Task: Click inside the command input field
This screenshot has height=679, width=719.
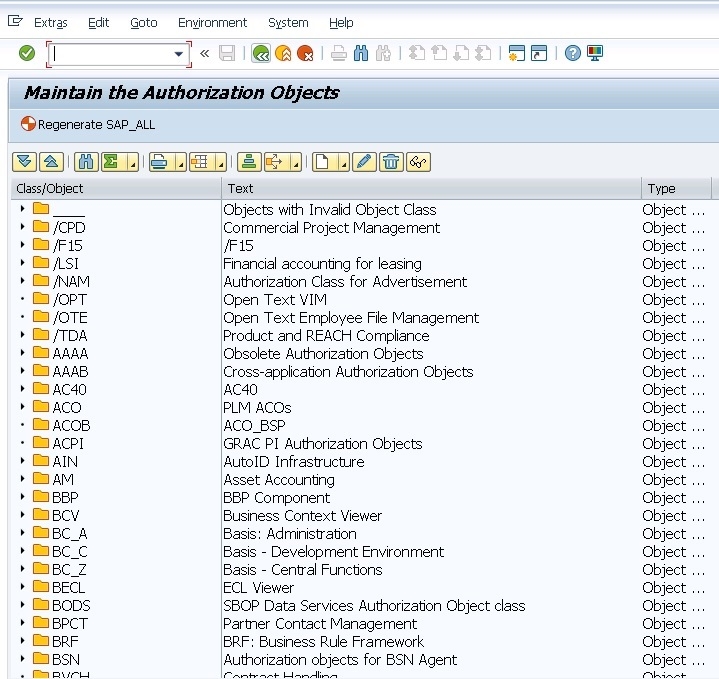Action: [x=110, y=54]
